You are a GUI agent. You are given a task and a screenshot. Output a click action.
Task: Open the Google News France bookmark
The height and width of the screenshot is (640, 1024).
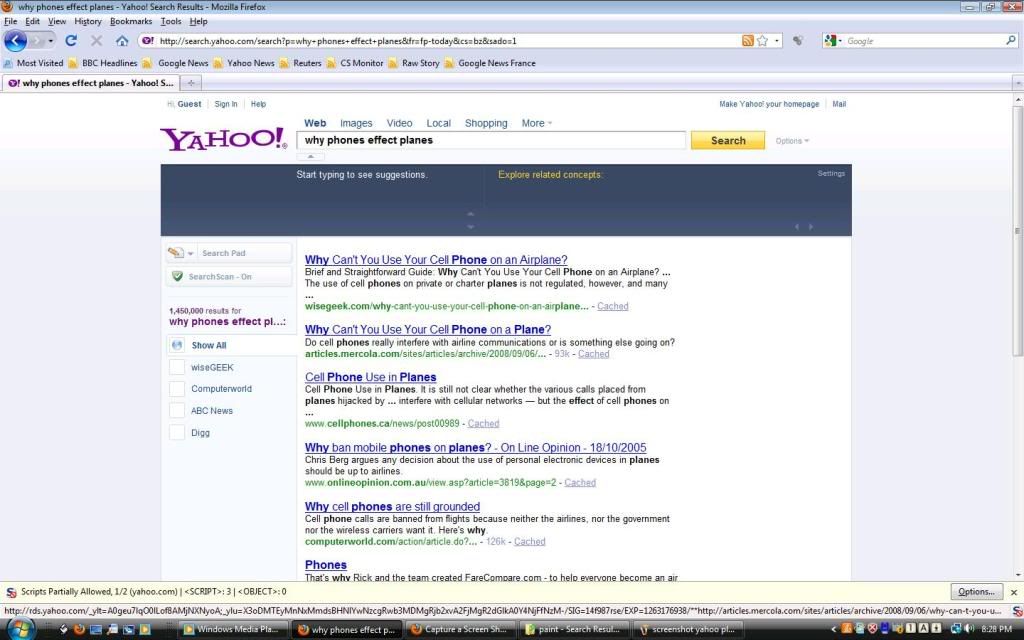tap(490, 63)
